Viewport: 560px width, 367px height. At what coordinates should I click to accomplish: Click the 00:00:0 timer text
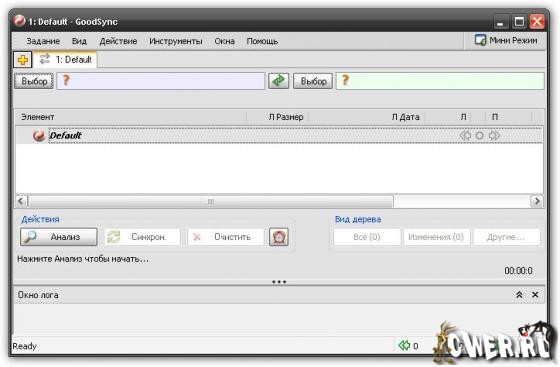tap(518, 271)
